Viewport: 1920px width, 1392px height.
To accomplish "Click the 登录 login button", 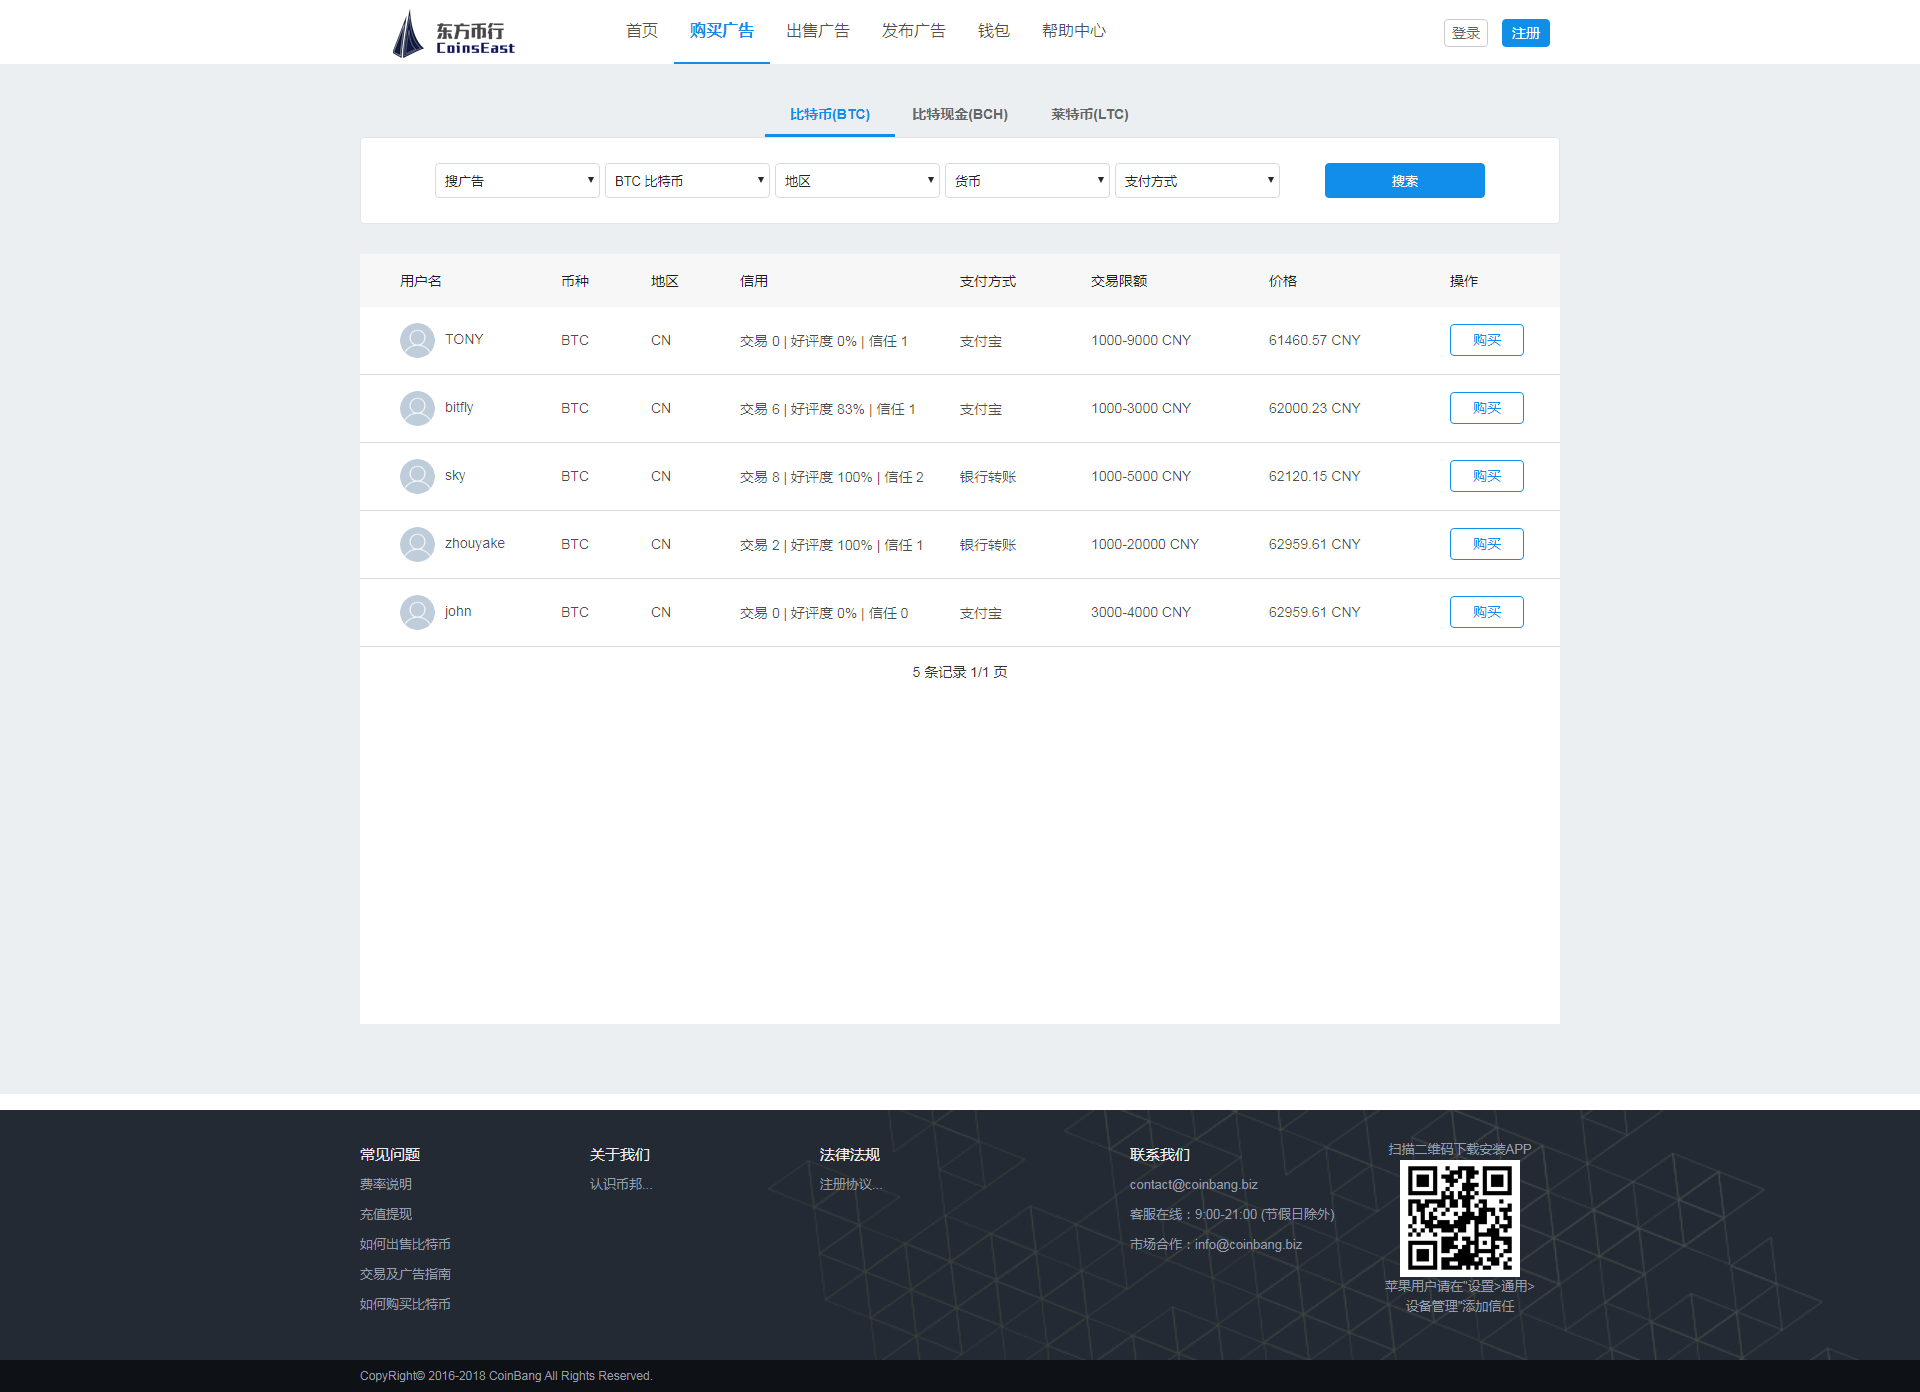I will click(1466, 33).
